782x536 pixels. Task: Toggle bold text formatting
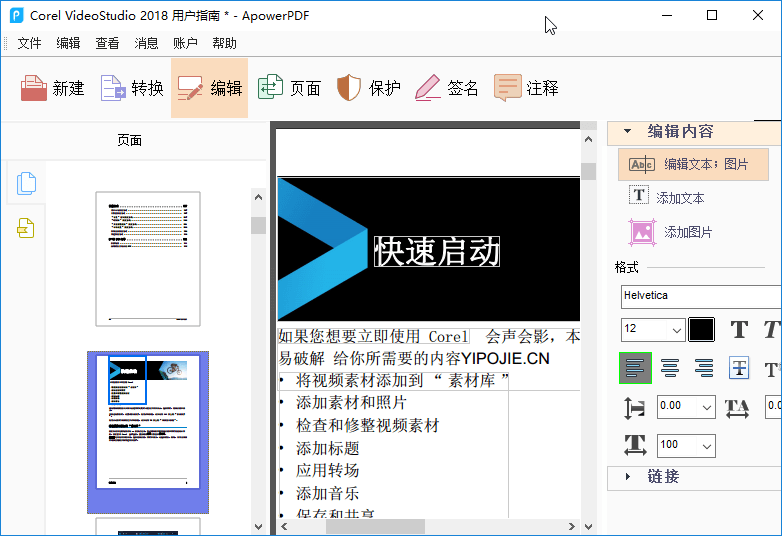coord(739,329)
